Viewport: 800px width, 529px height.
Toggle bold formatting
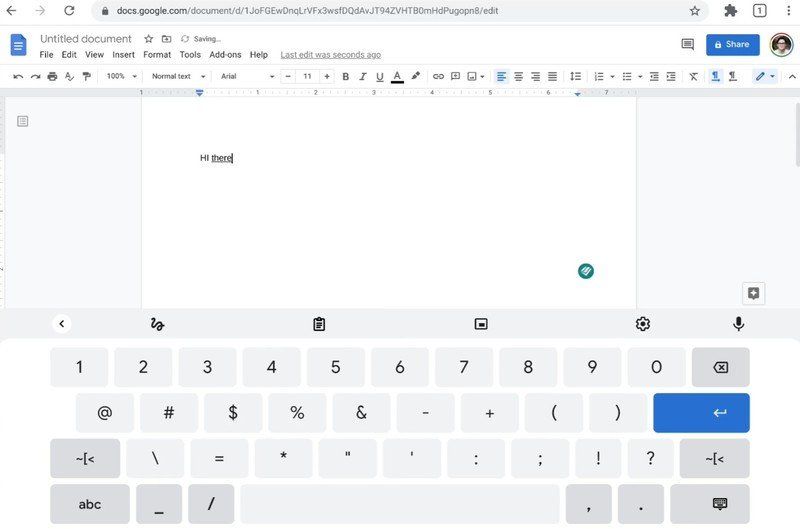click(x=345, y=77)
